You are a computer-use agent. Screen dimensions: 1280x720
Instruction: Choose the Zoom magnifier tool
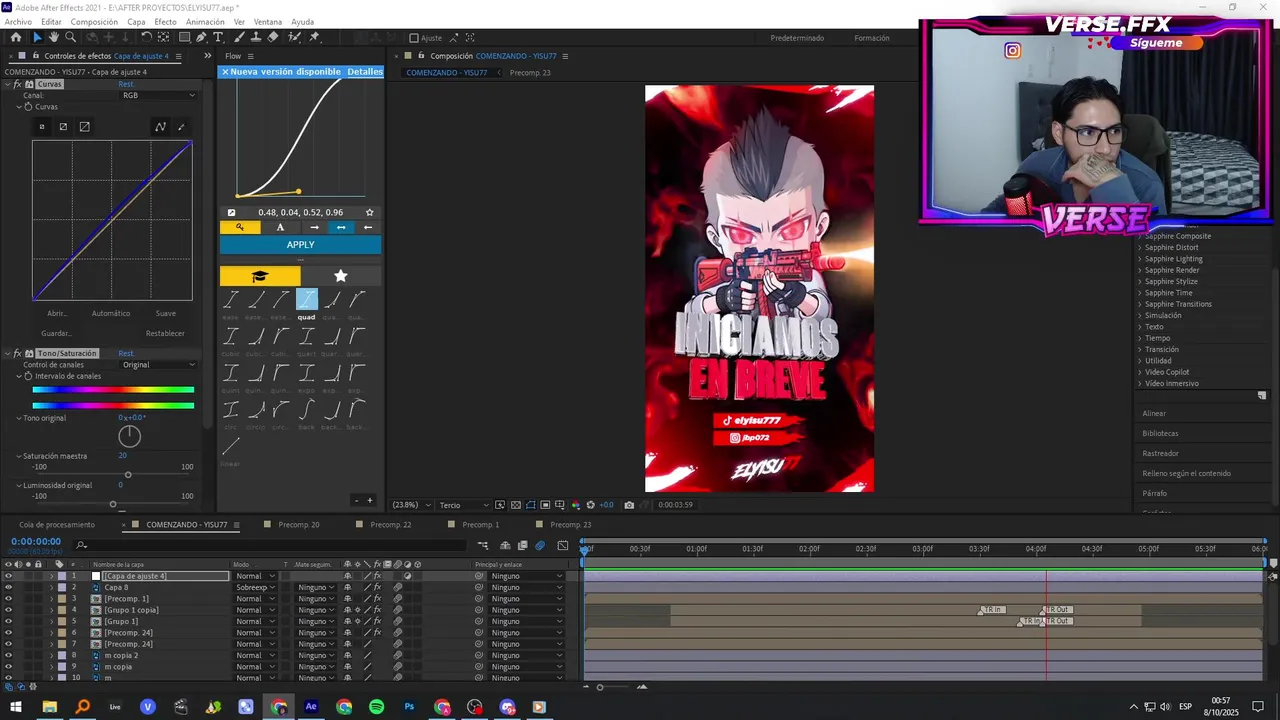(x=70, y=38)
